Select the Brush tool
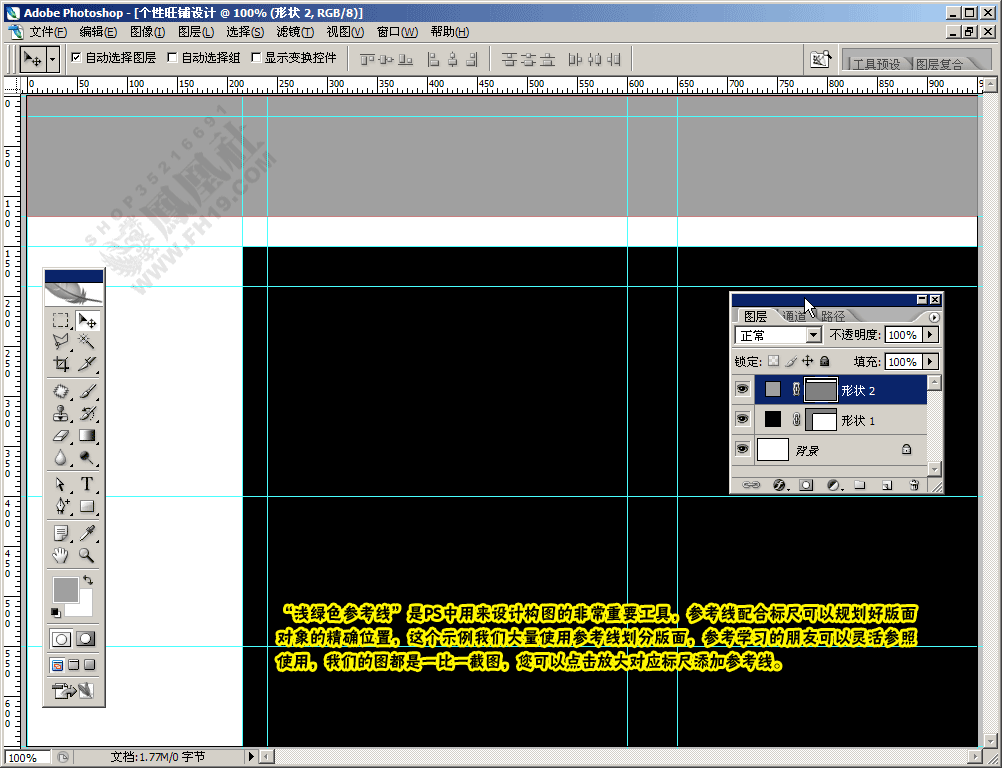This screenshot has width=1002, height=768. (87, 391)
